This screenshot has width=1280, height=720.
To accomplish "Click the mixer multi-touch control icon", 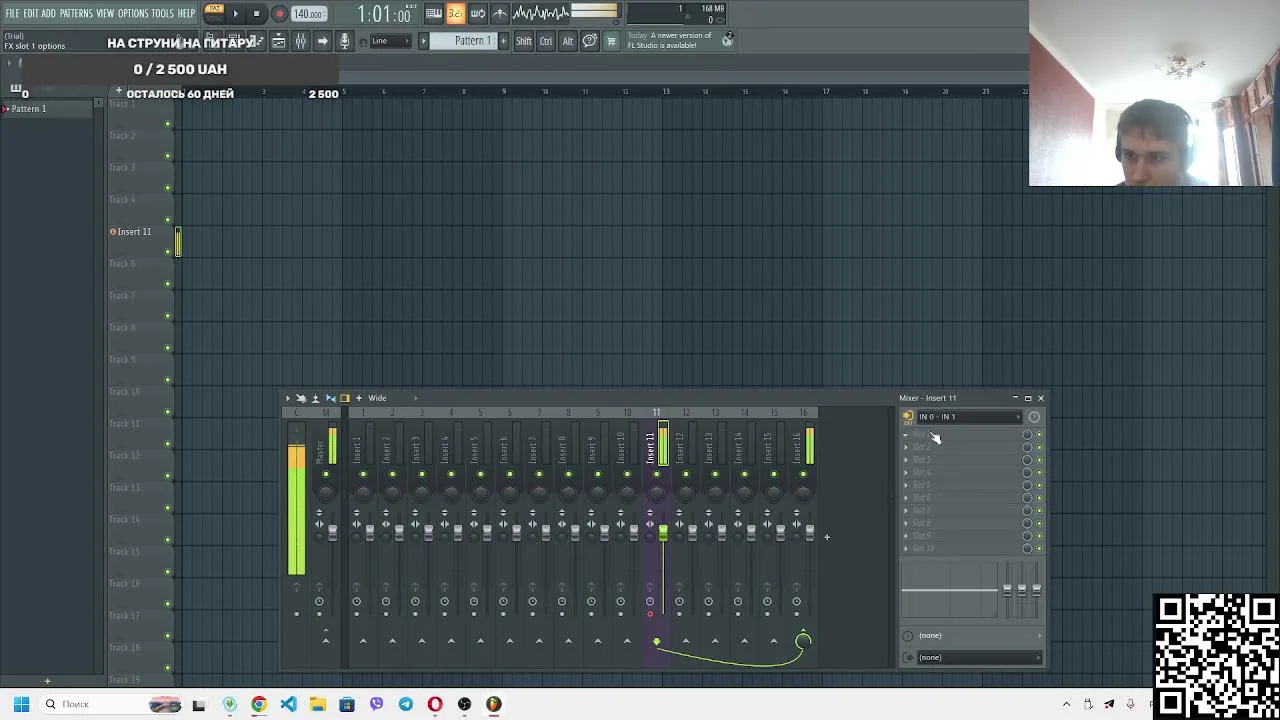I will (301, 398).
